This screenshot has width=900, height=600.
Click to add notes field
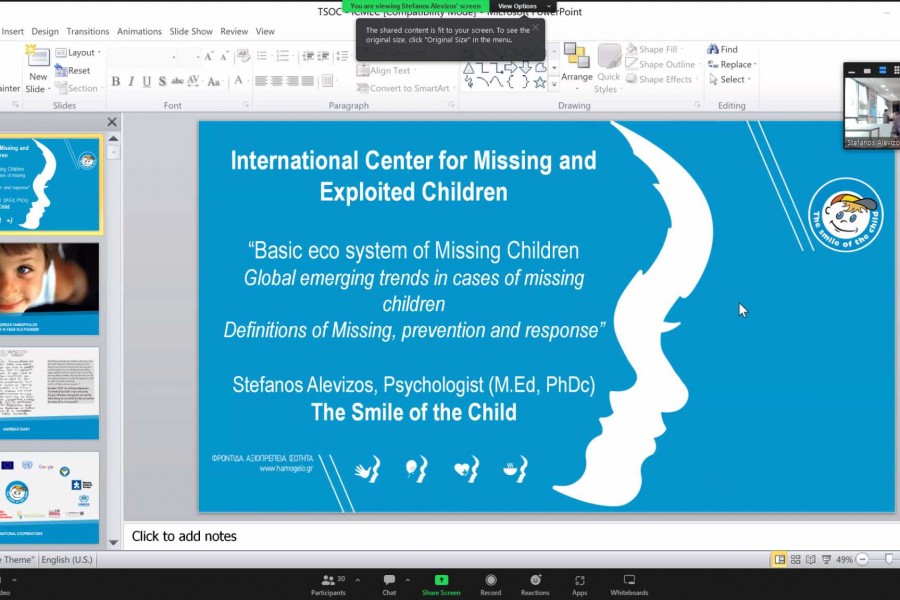point(509,536)
